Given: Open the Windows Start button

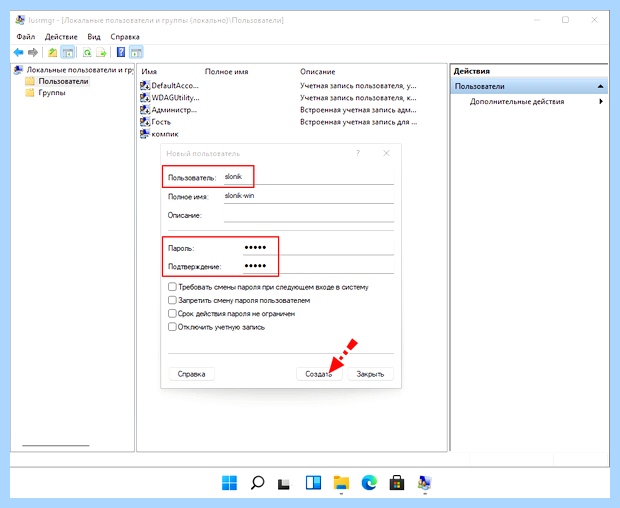Looking at the screenshot, I should click(x=229, y=483).
